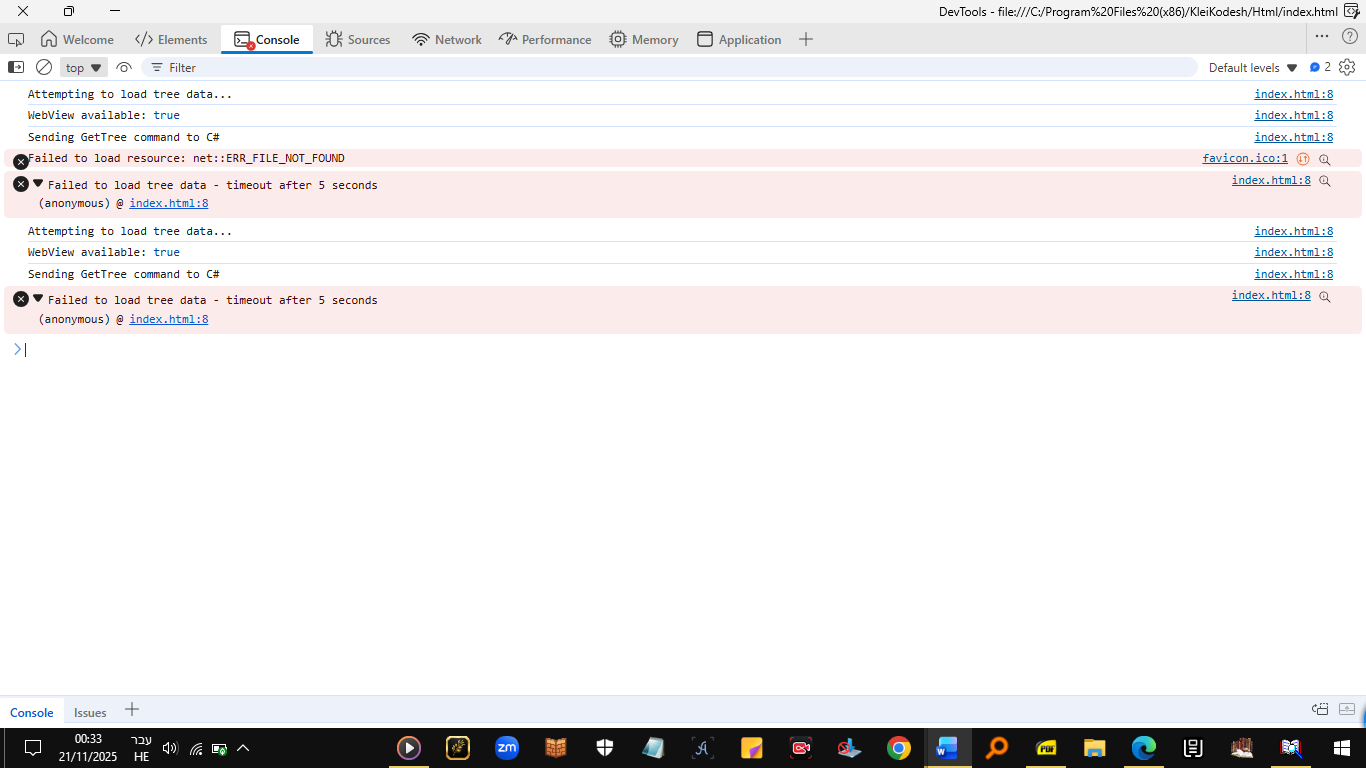The width and height of the screenshot is (1366, 768).
Task: Open the DevTools help question icon
Action: [1349, 36]
